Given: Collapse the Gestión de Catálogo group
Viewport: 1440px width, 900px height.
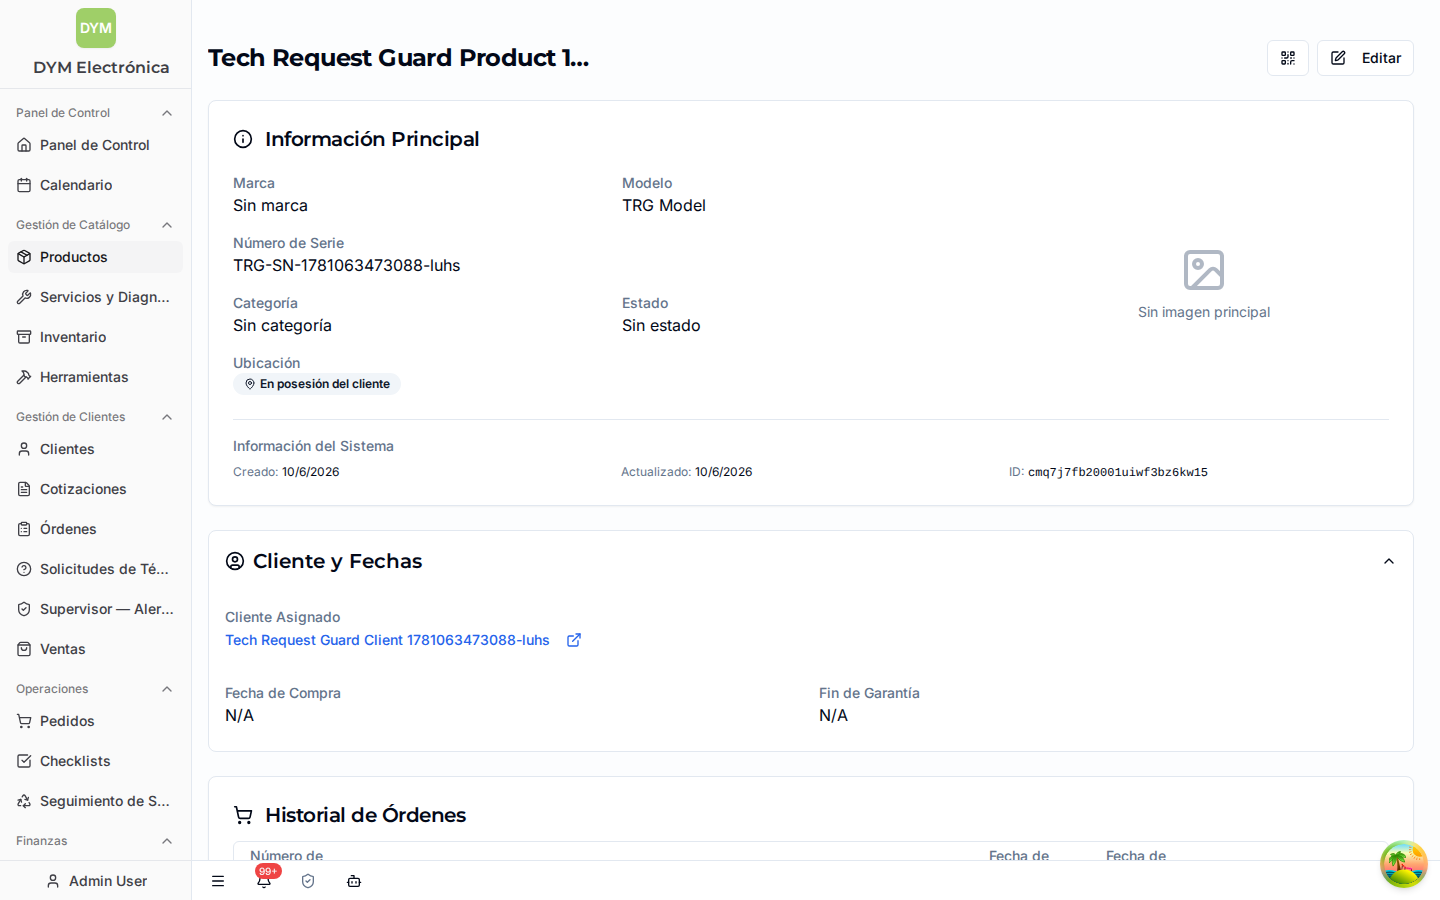Looking at the screenshot, I should (x=167, y=225).
